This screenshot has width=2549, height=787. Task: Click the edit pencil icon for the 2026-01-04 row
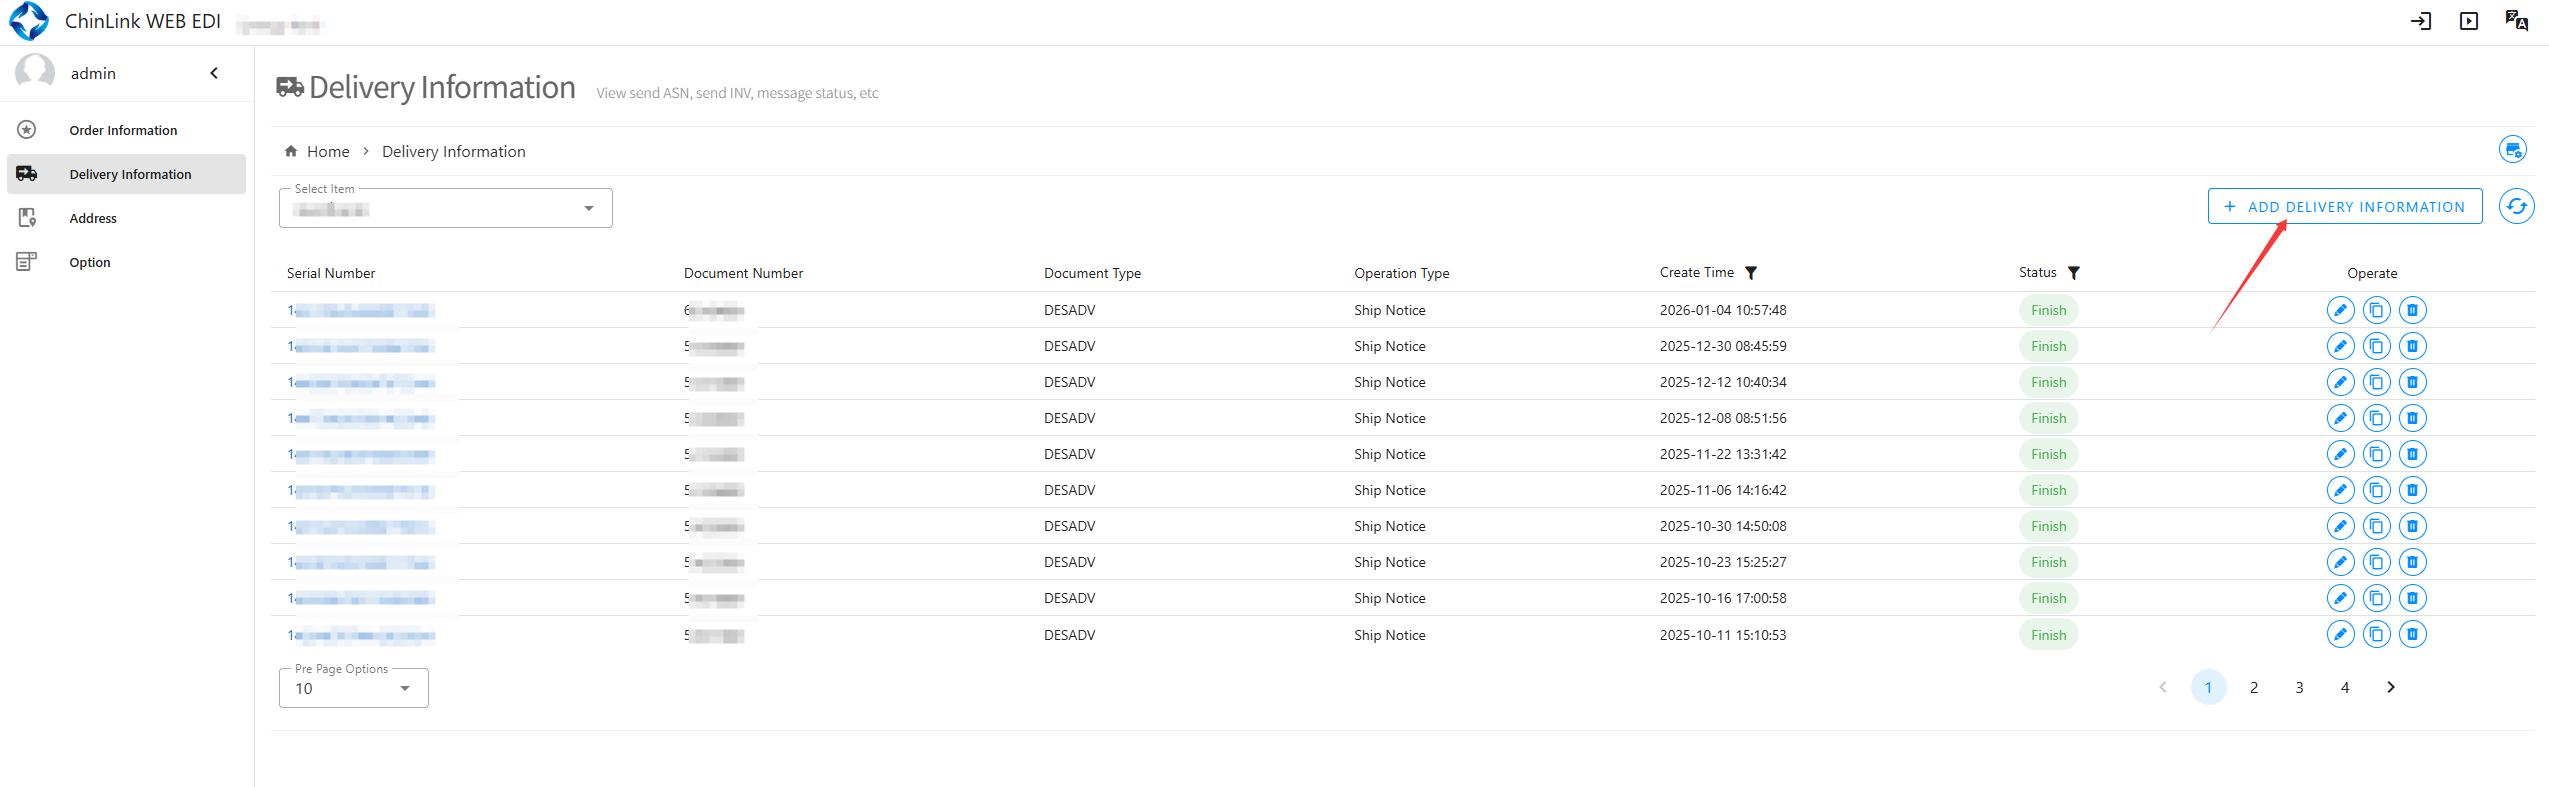pyautogui.click(x=2340, y=310)
